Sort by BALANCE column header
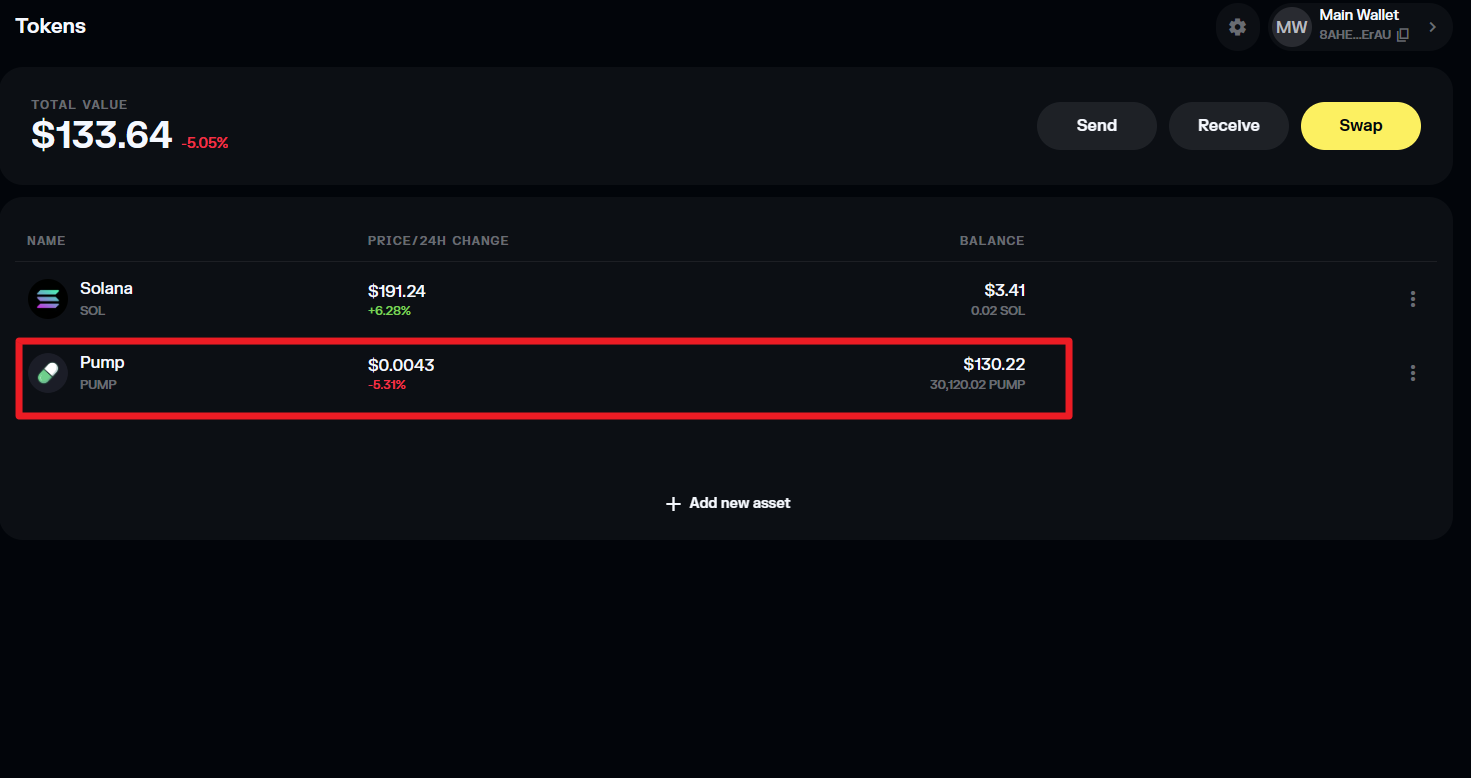 point(992,241)
